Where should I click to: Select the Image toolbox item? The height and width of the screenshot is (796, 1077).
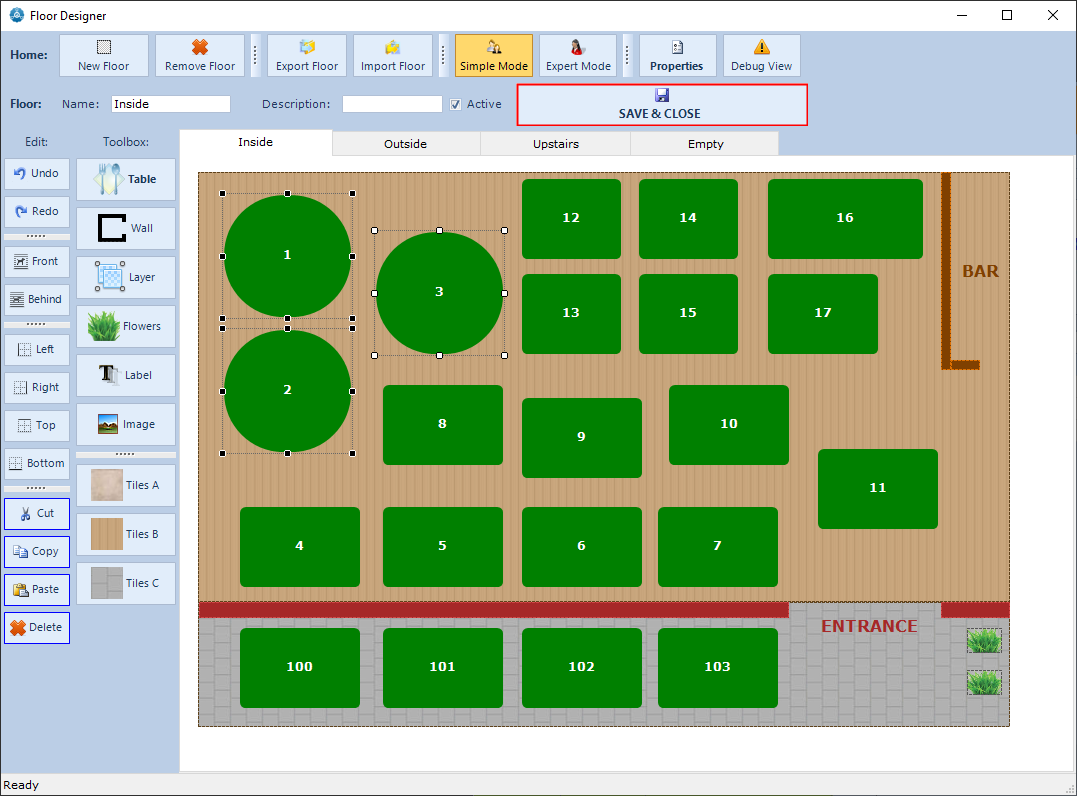[126, 424]
